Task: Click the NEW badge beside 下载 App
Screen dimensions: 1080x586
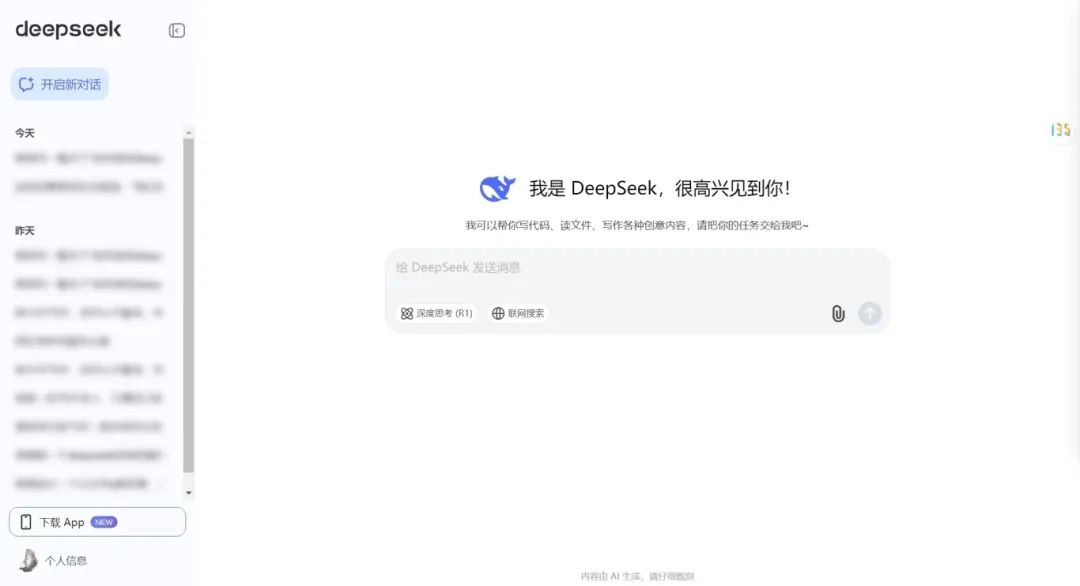Action: point(104,522)
